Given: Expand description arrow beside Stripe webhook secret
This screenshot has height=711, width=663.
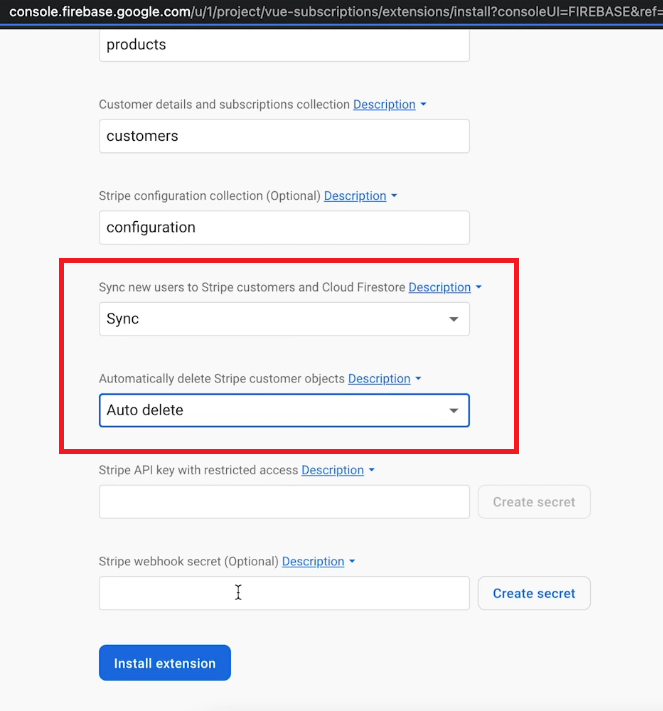Looking at the screenshot, I should 352,561.
